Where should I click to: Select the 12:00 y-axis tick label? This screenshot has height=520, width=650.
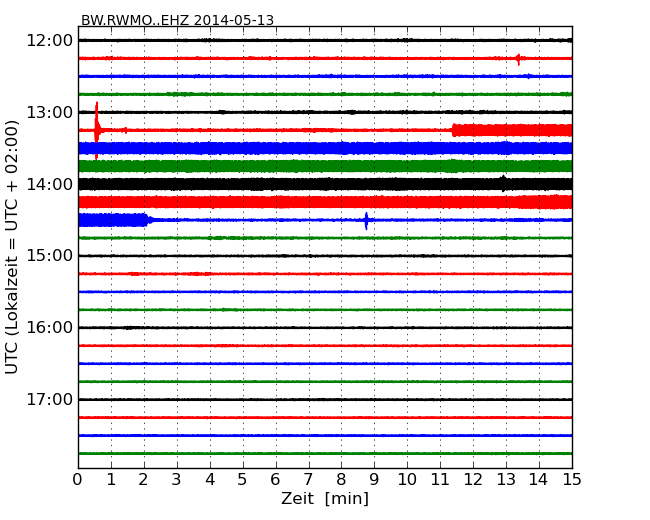click(50, 41)
